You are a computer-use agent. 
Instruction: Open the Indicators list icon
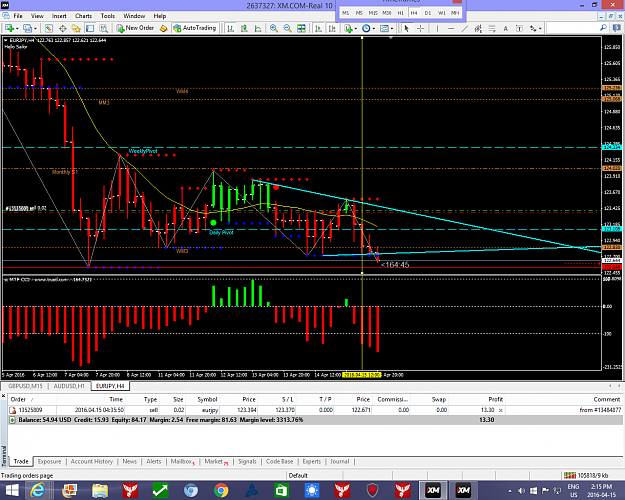click(x=348, y=28)
